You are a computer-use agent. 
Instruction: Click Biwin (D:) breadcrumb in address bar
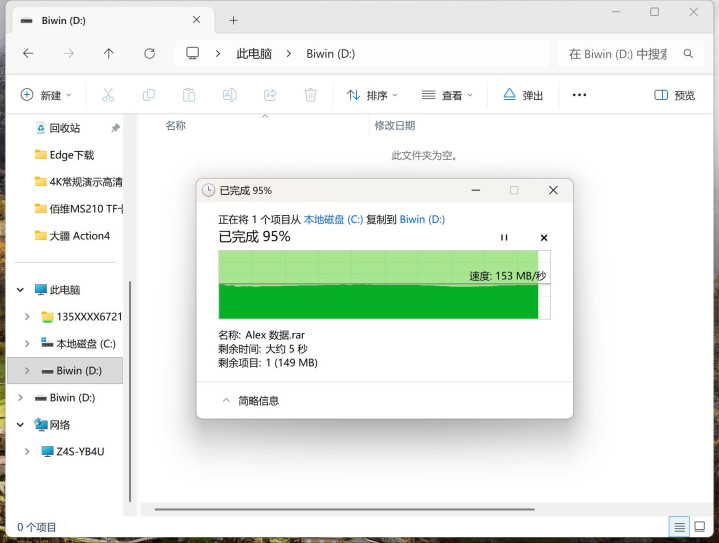[x=331, y=54]
